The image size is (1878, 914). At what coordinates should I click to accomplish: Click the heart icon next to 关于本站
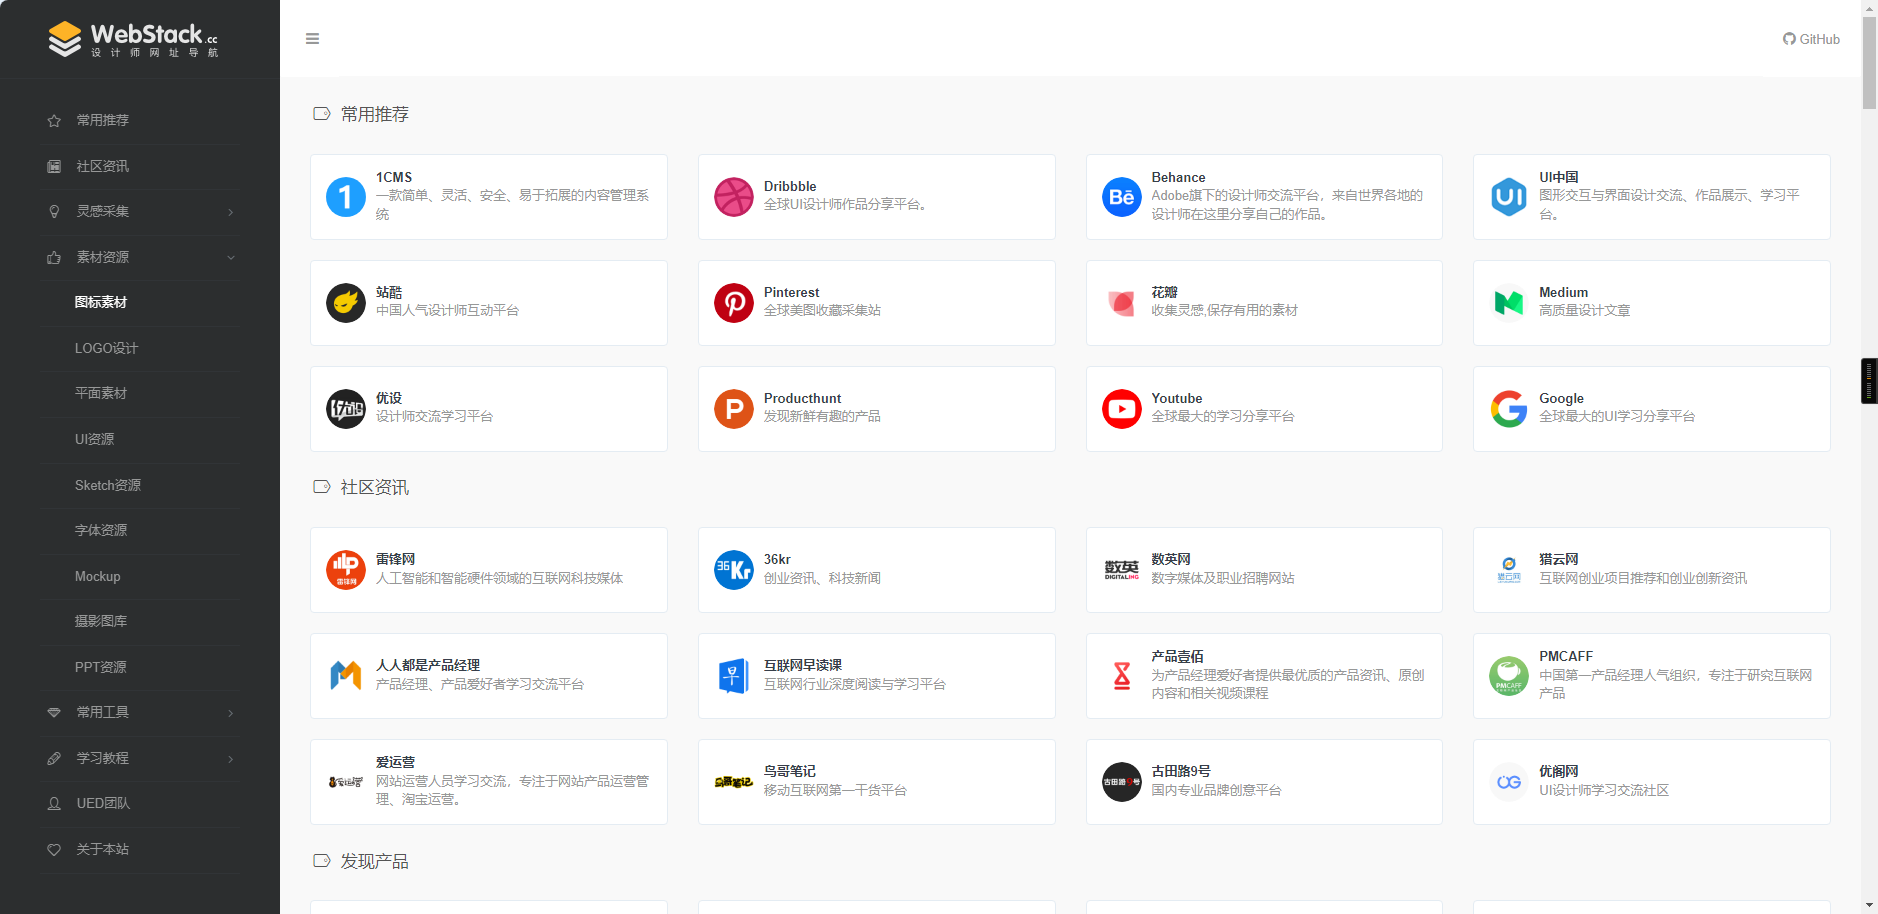pyautogui.click(x=54, y=849)
